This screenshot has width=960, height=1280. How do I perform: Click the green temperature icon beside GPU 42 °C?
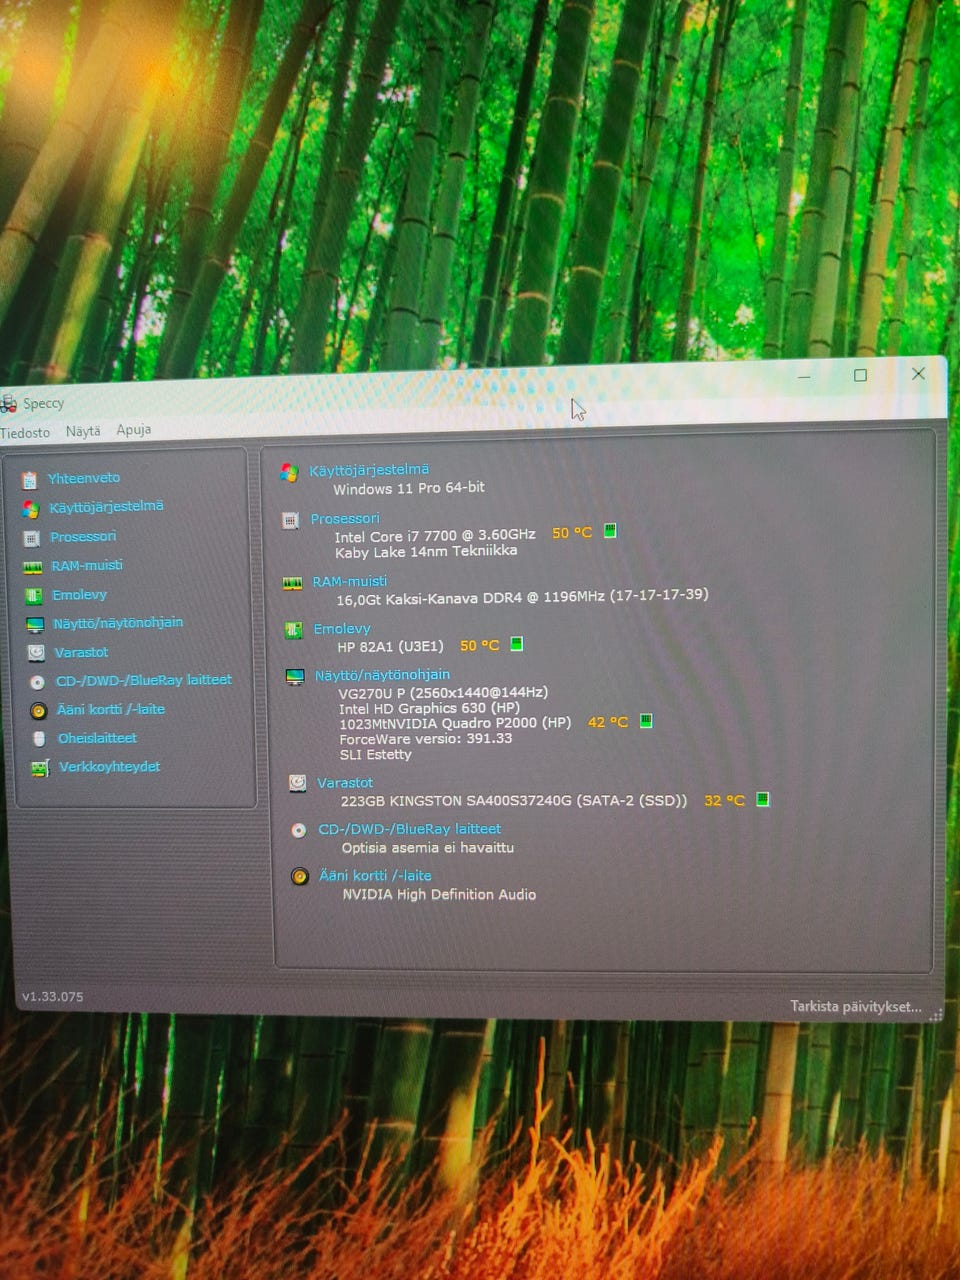coord(646,720)
